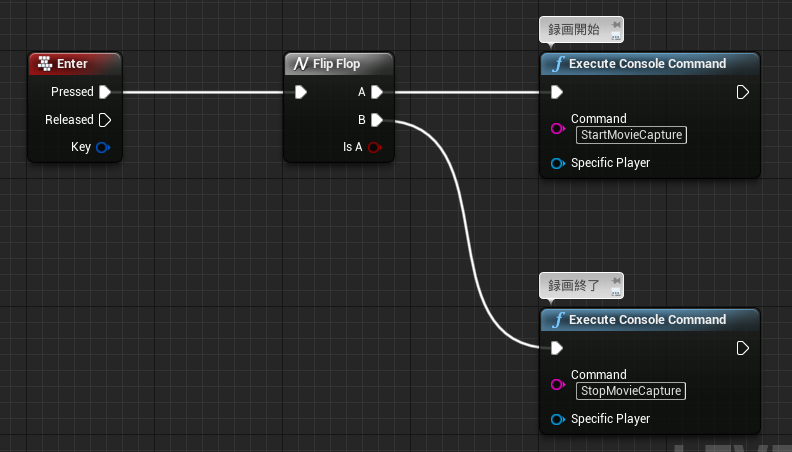
Task: Click the magenta Command pin on StartMovieCapture node
Action: point(557,128)
